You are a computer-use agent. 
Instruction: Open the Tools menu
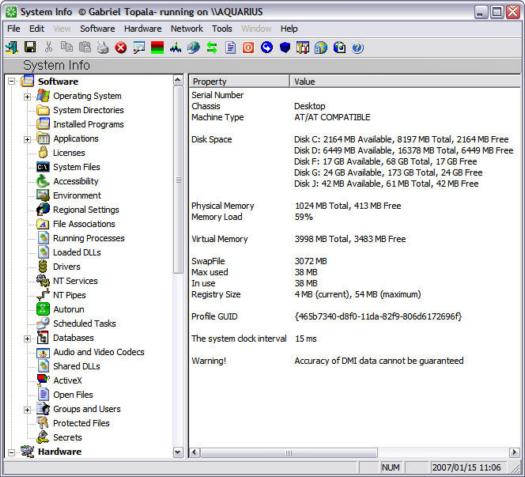tap(222, 29)
